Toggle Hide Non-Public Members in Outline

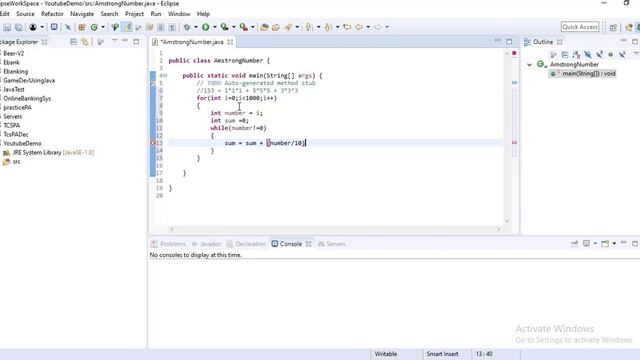611,54
